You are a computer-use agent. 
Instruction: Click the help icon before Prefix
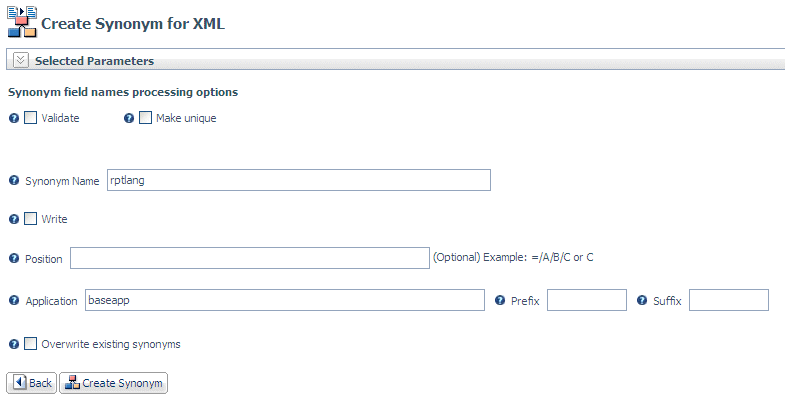coord(500,300)
